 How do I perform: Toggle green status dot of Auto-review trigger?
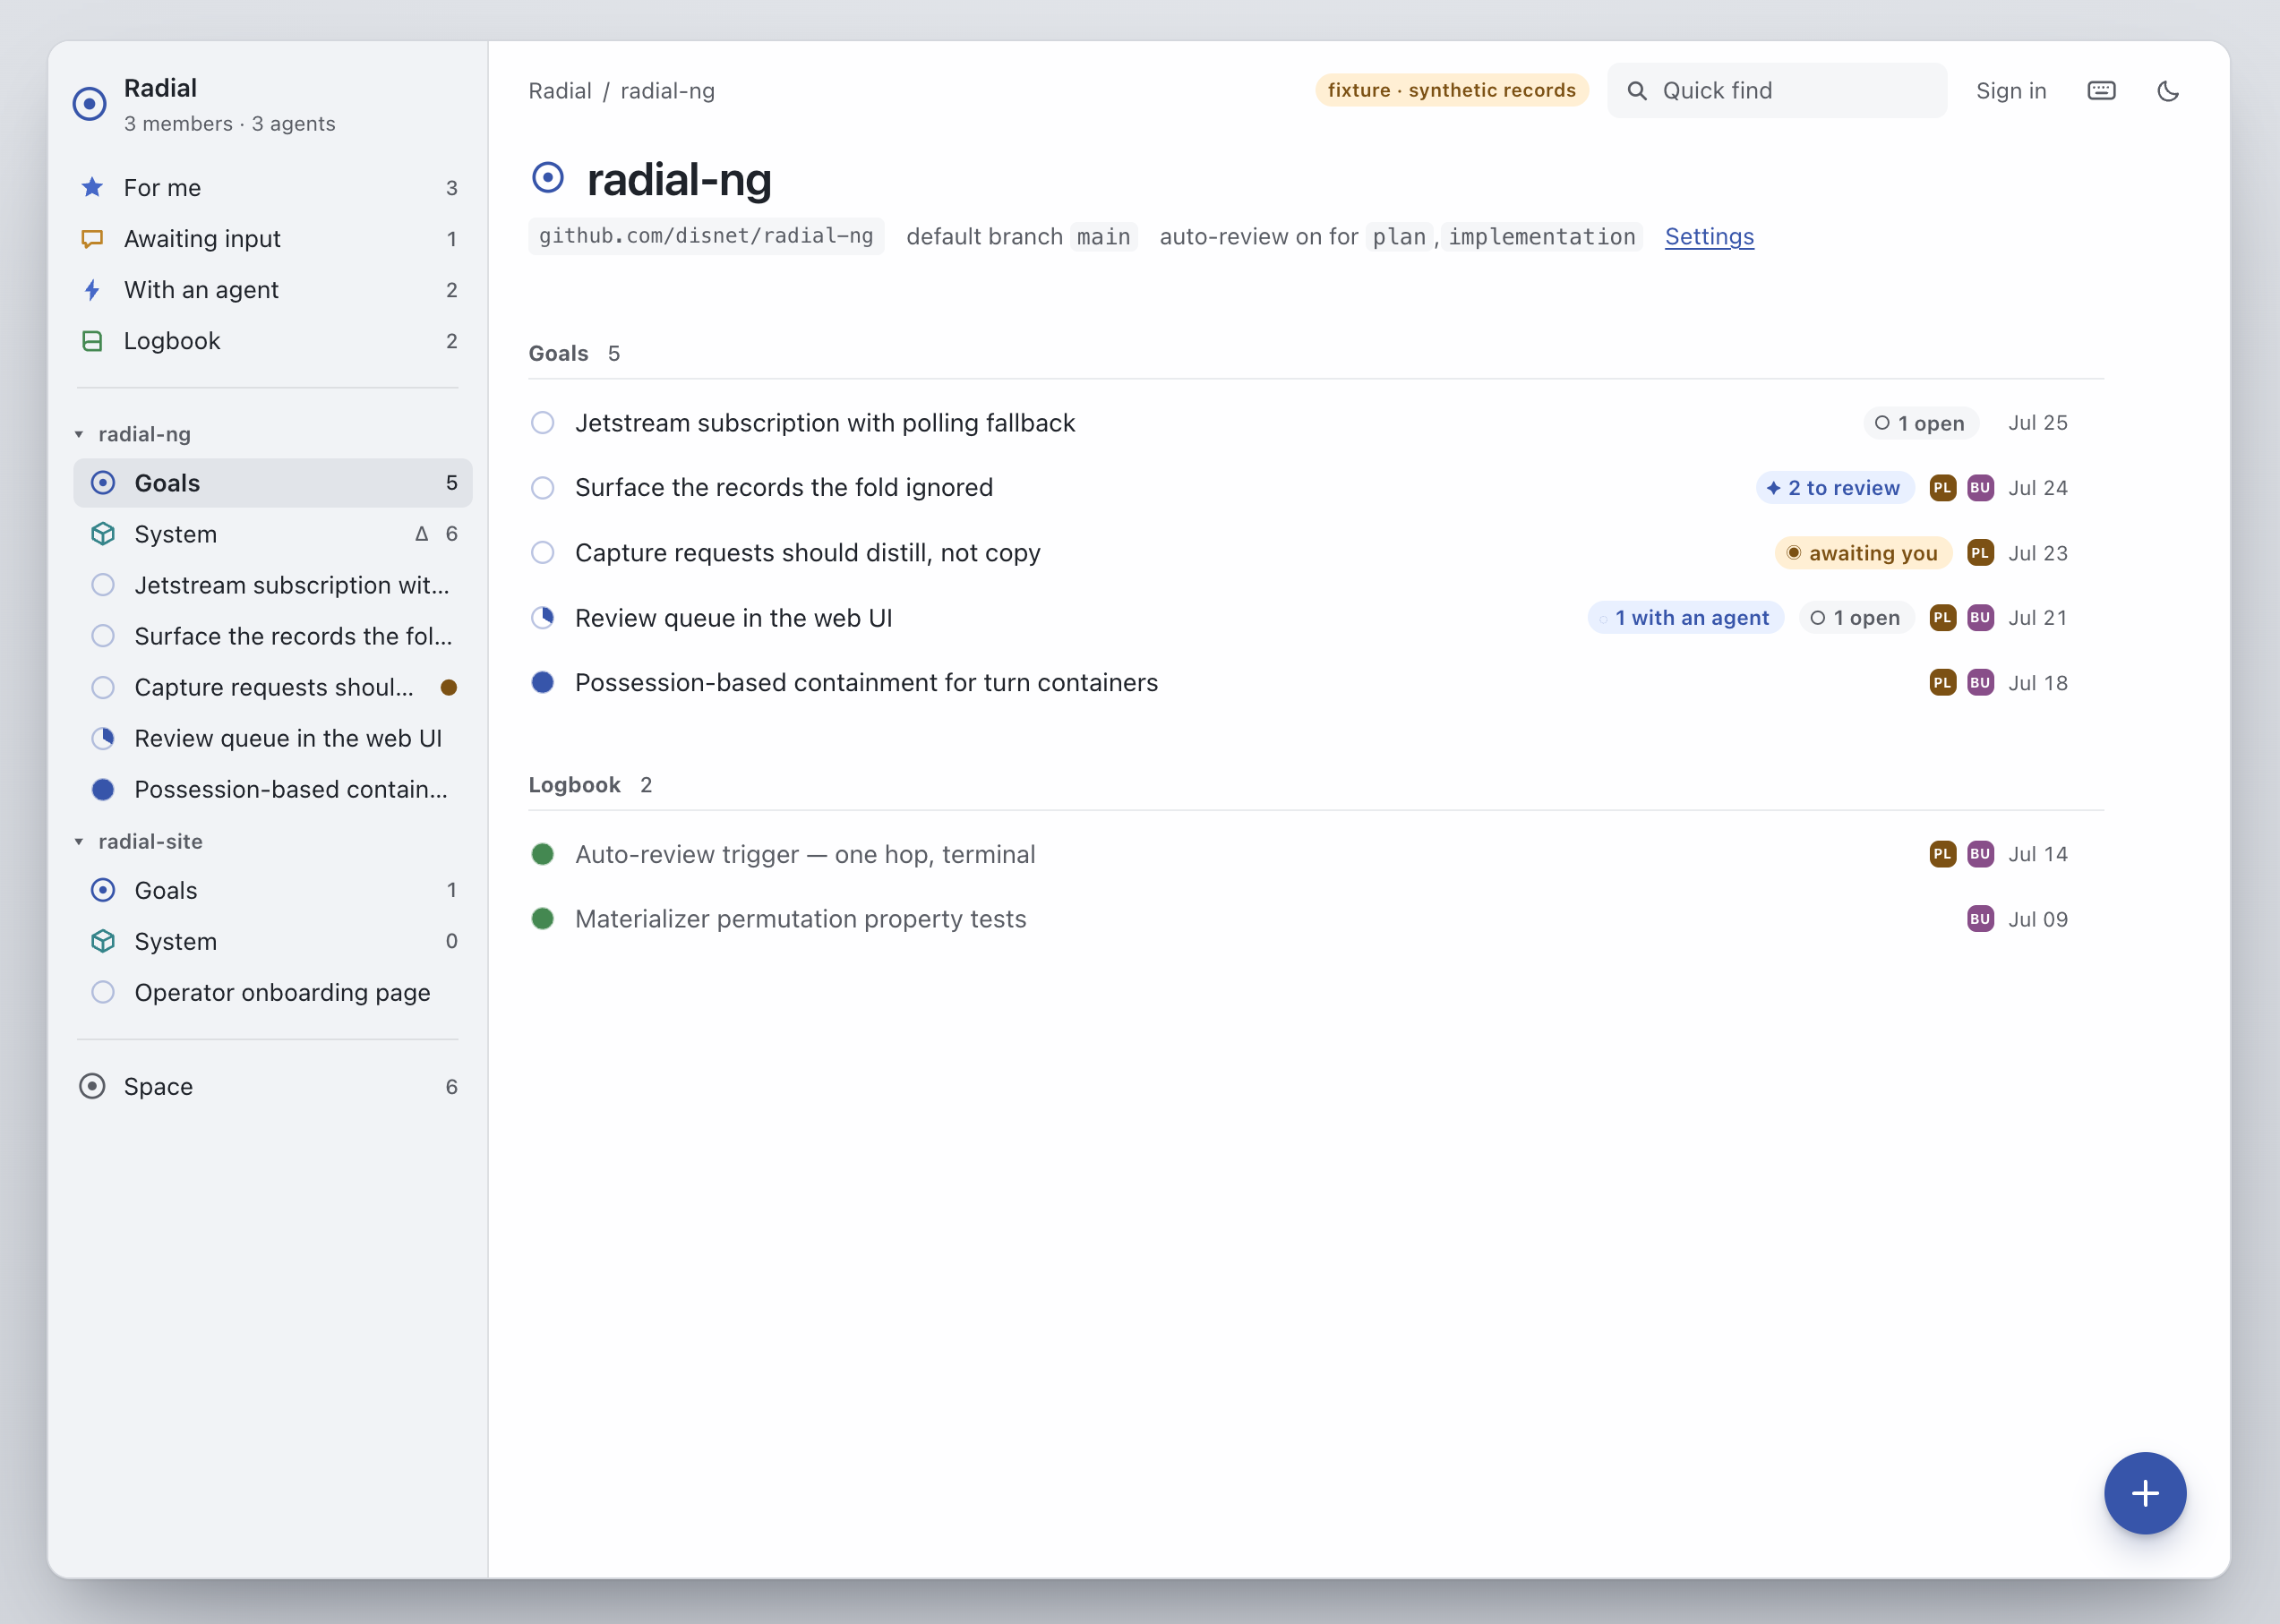tap(543, 854)
